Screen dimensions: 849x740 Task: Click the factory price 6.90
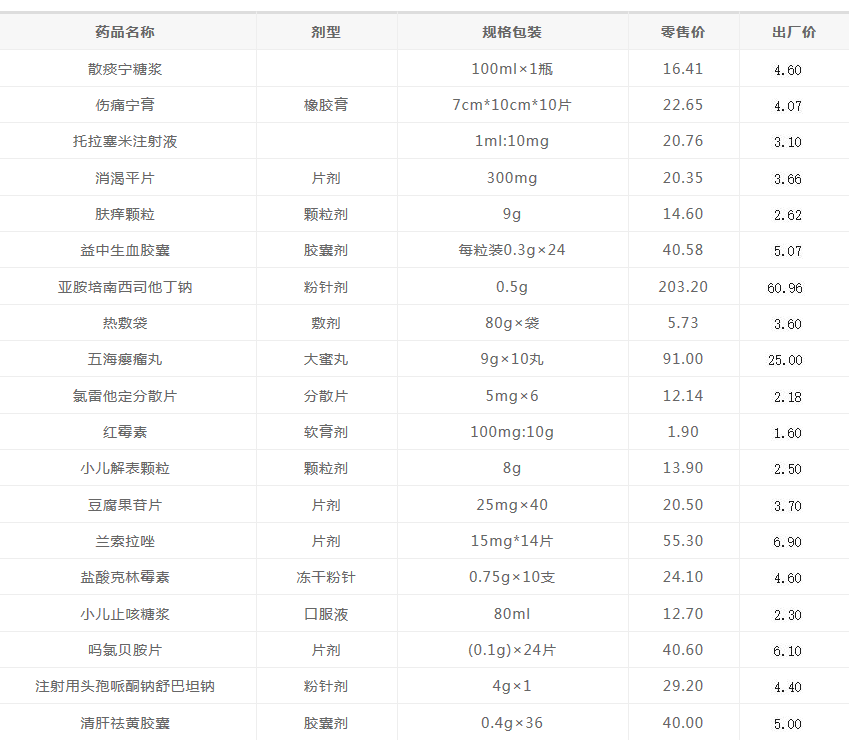[787, 542]
